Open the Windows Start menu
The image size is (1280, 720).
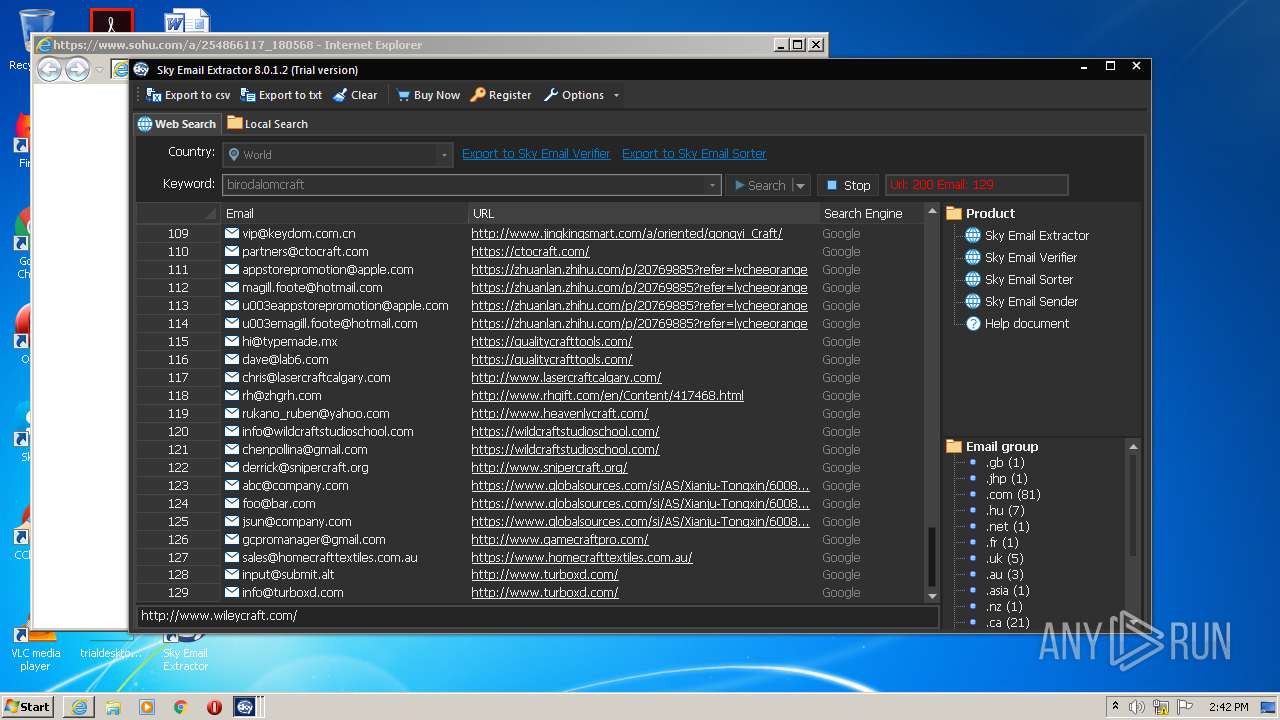[28, 706]
